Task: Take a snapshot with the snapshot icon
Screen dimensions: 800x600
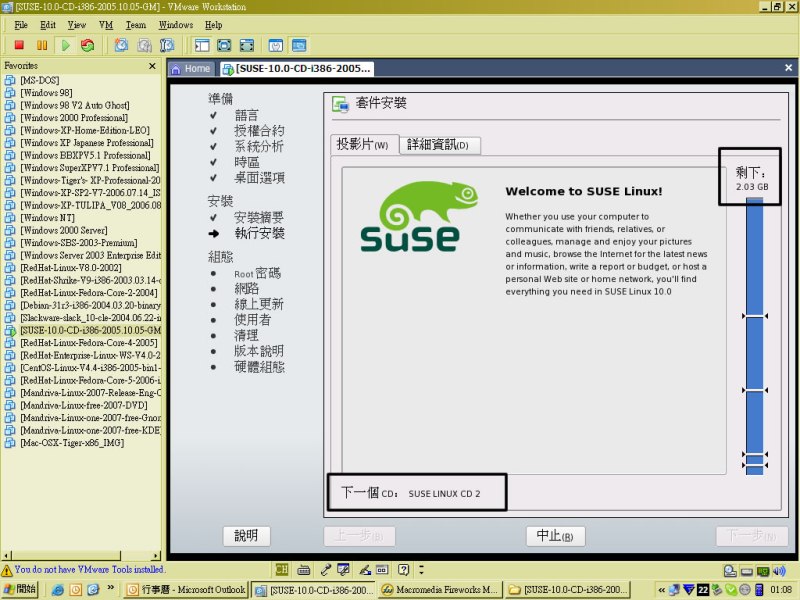Action: (x=121, y=45)
